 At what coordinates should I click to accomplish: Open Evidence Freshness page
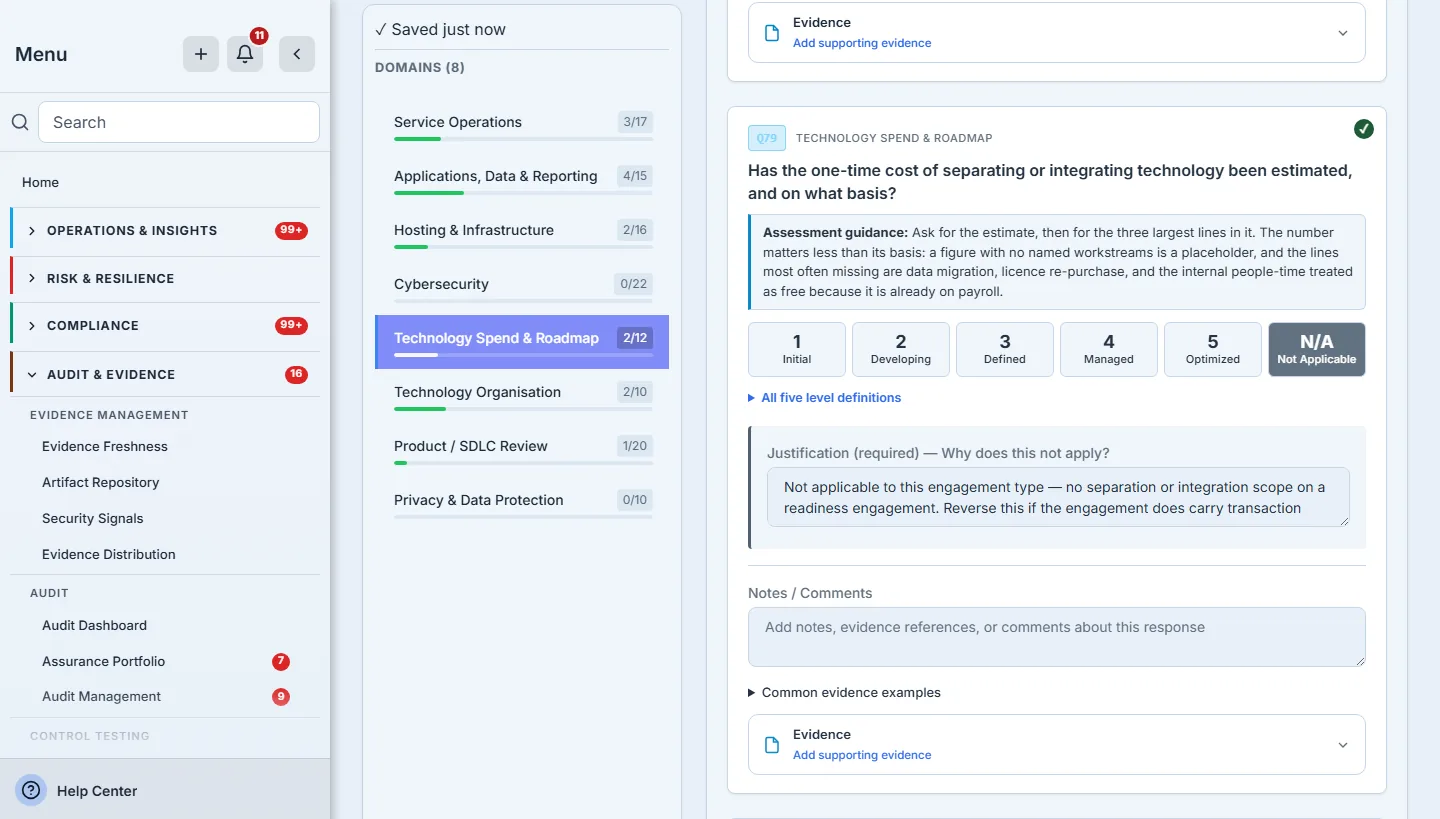(105, 446)
